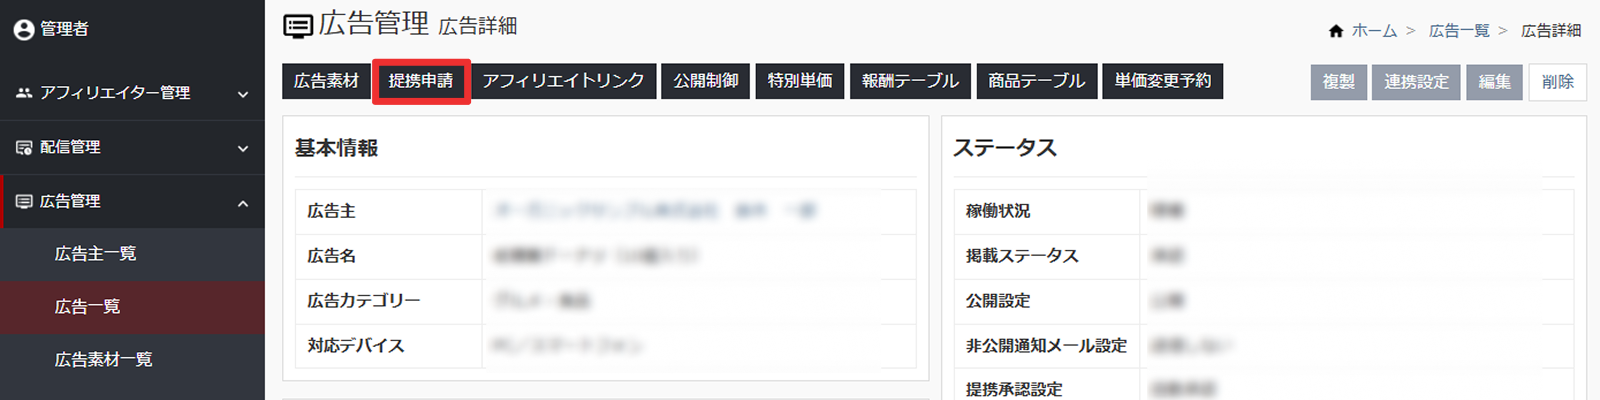Screen dimensions: 1600x400
Task: Open the 商品テーブル tab
Action: [x=1036, y=81]
